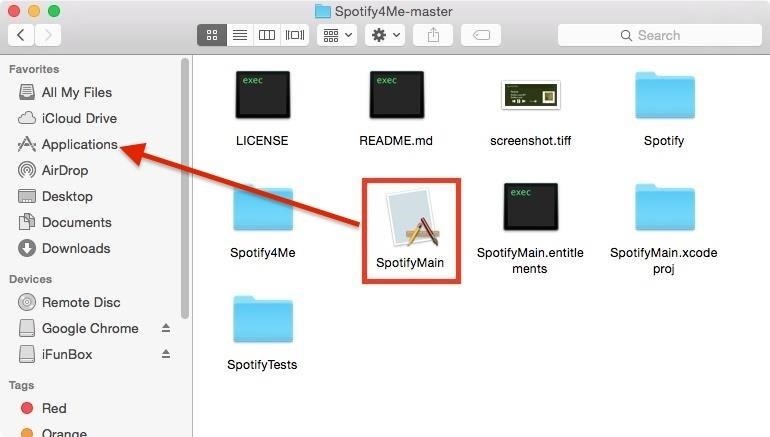Click the Share toolbar button
The height and width of the screenshot is (437, 770).
point(433,35)
